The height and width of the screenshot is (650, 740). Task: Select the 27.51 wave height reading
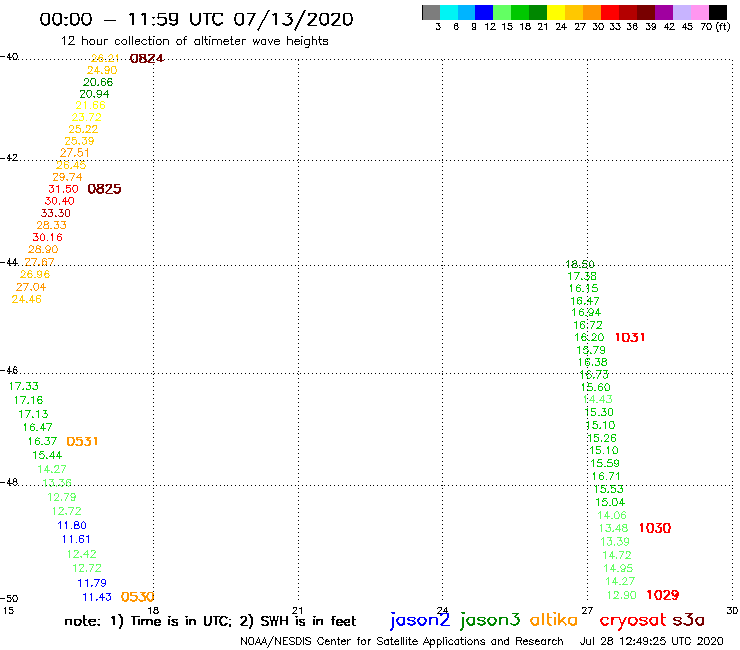point(75,152)
